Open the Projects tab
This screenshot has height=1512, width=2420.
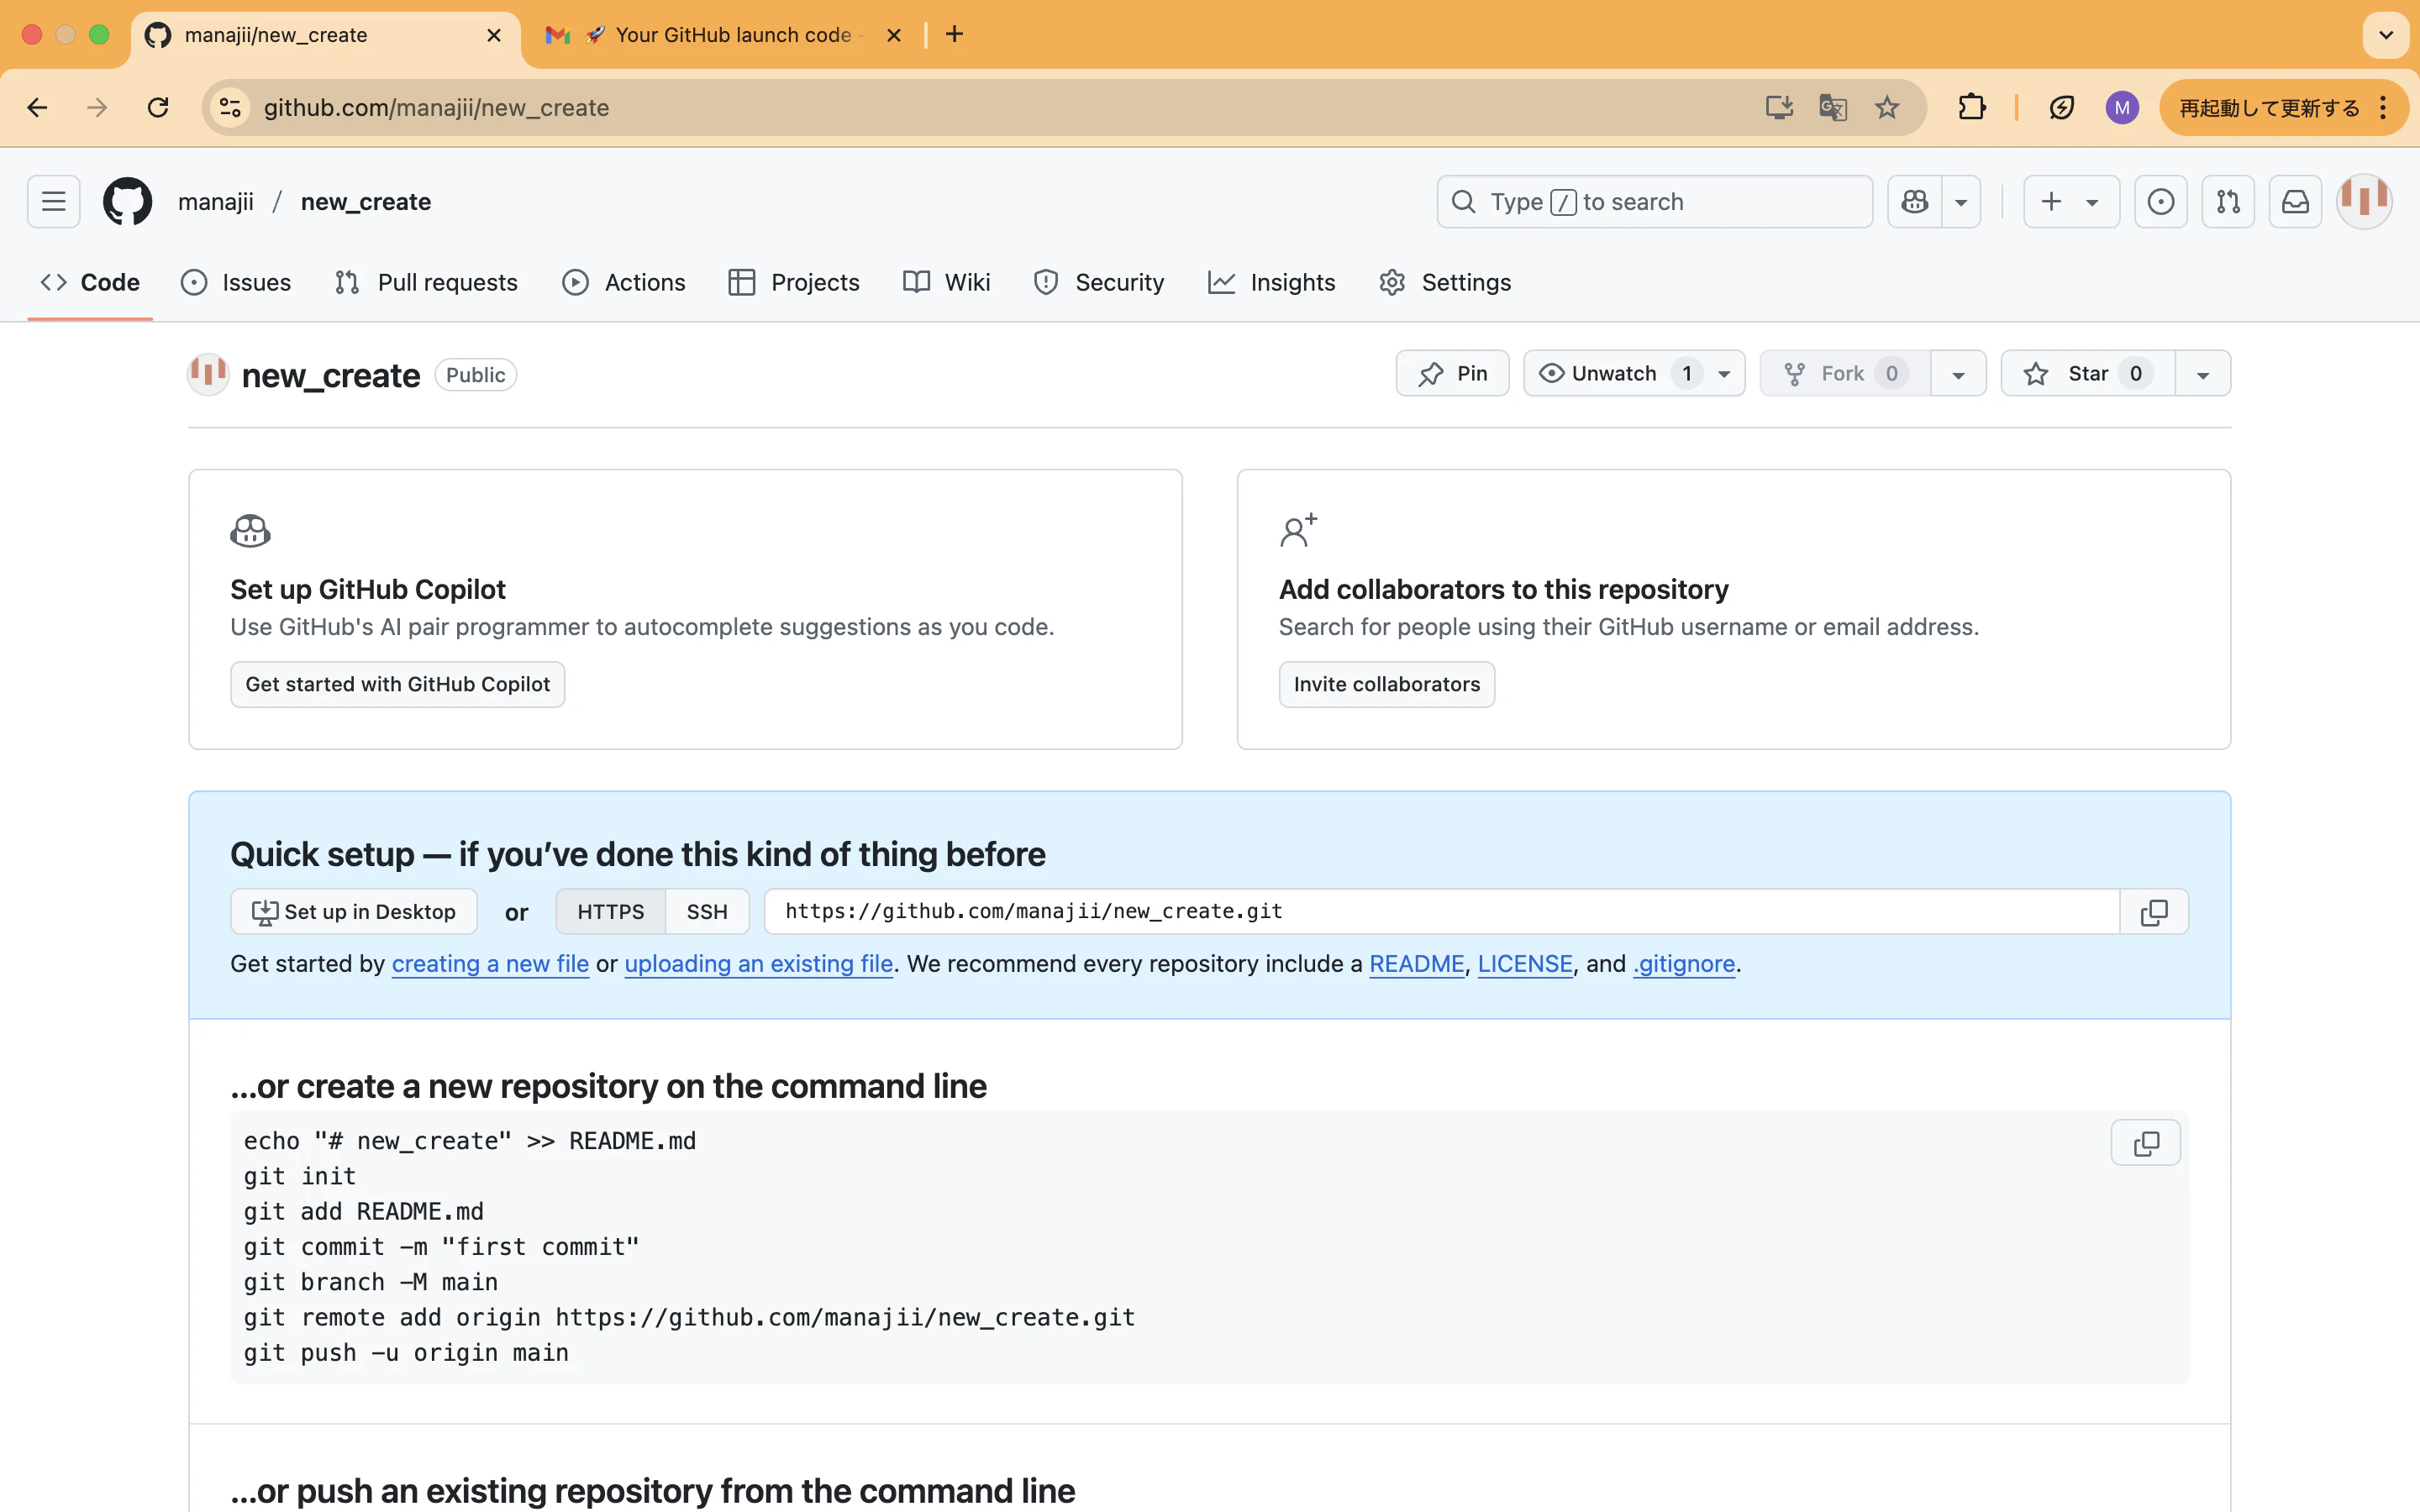click(794, 283)
